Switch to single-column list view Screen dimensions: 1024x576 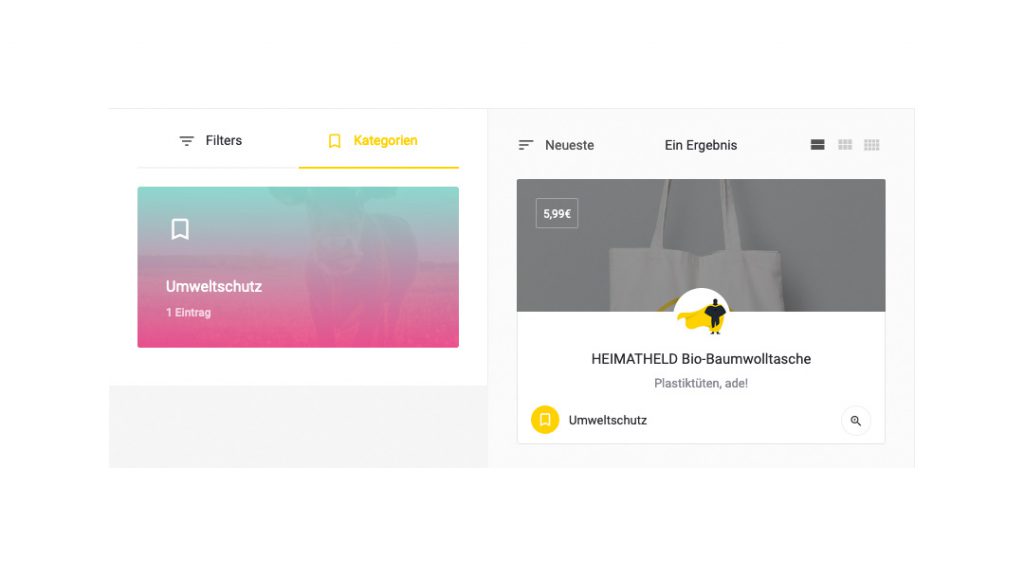[818, 145]
